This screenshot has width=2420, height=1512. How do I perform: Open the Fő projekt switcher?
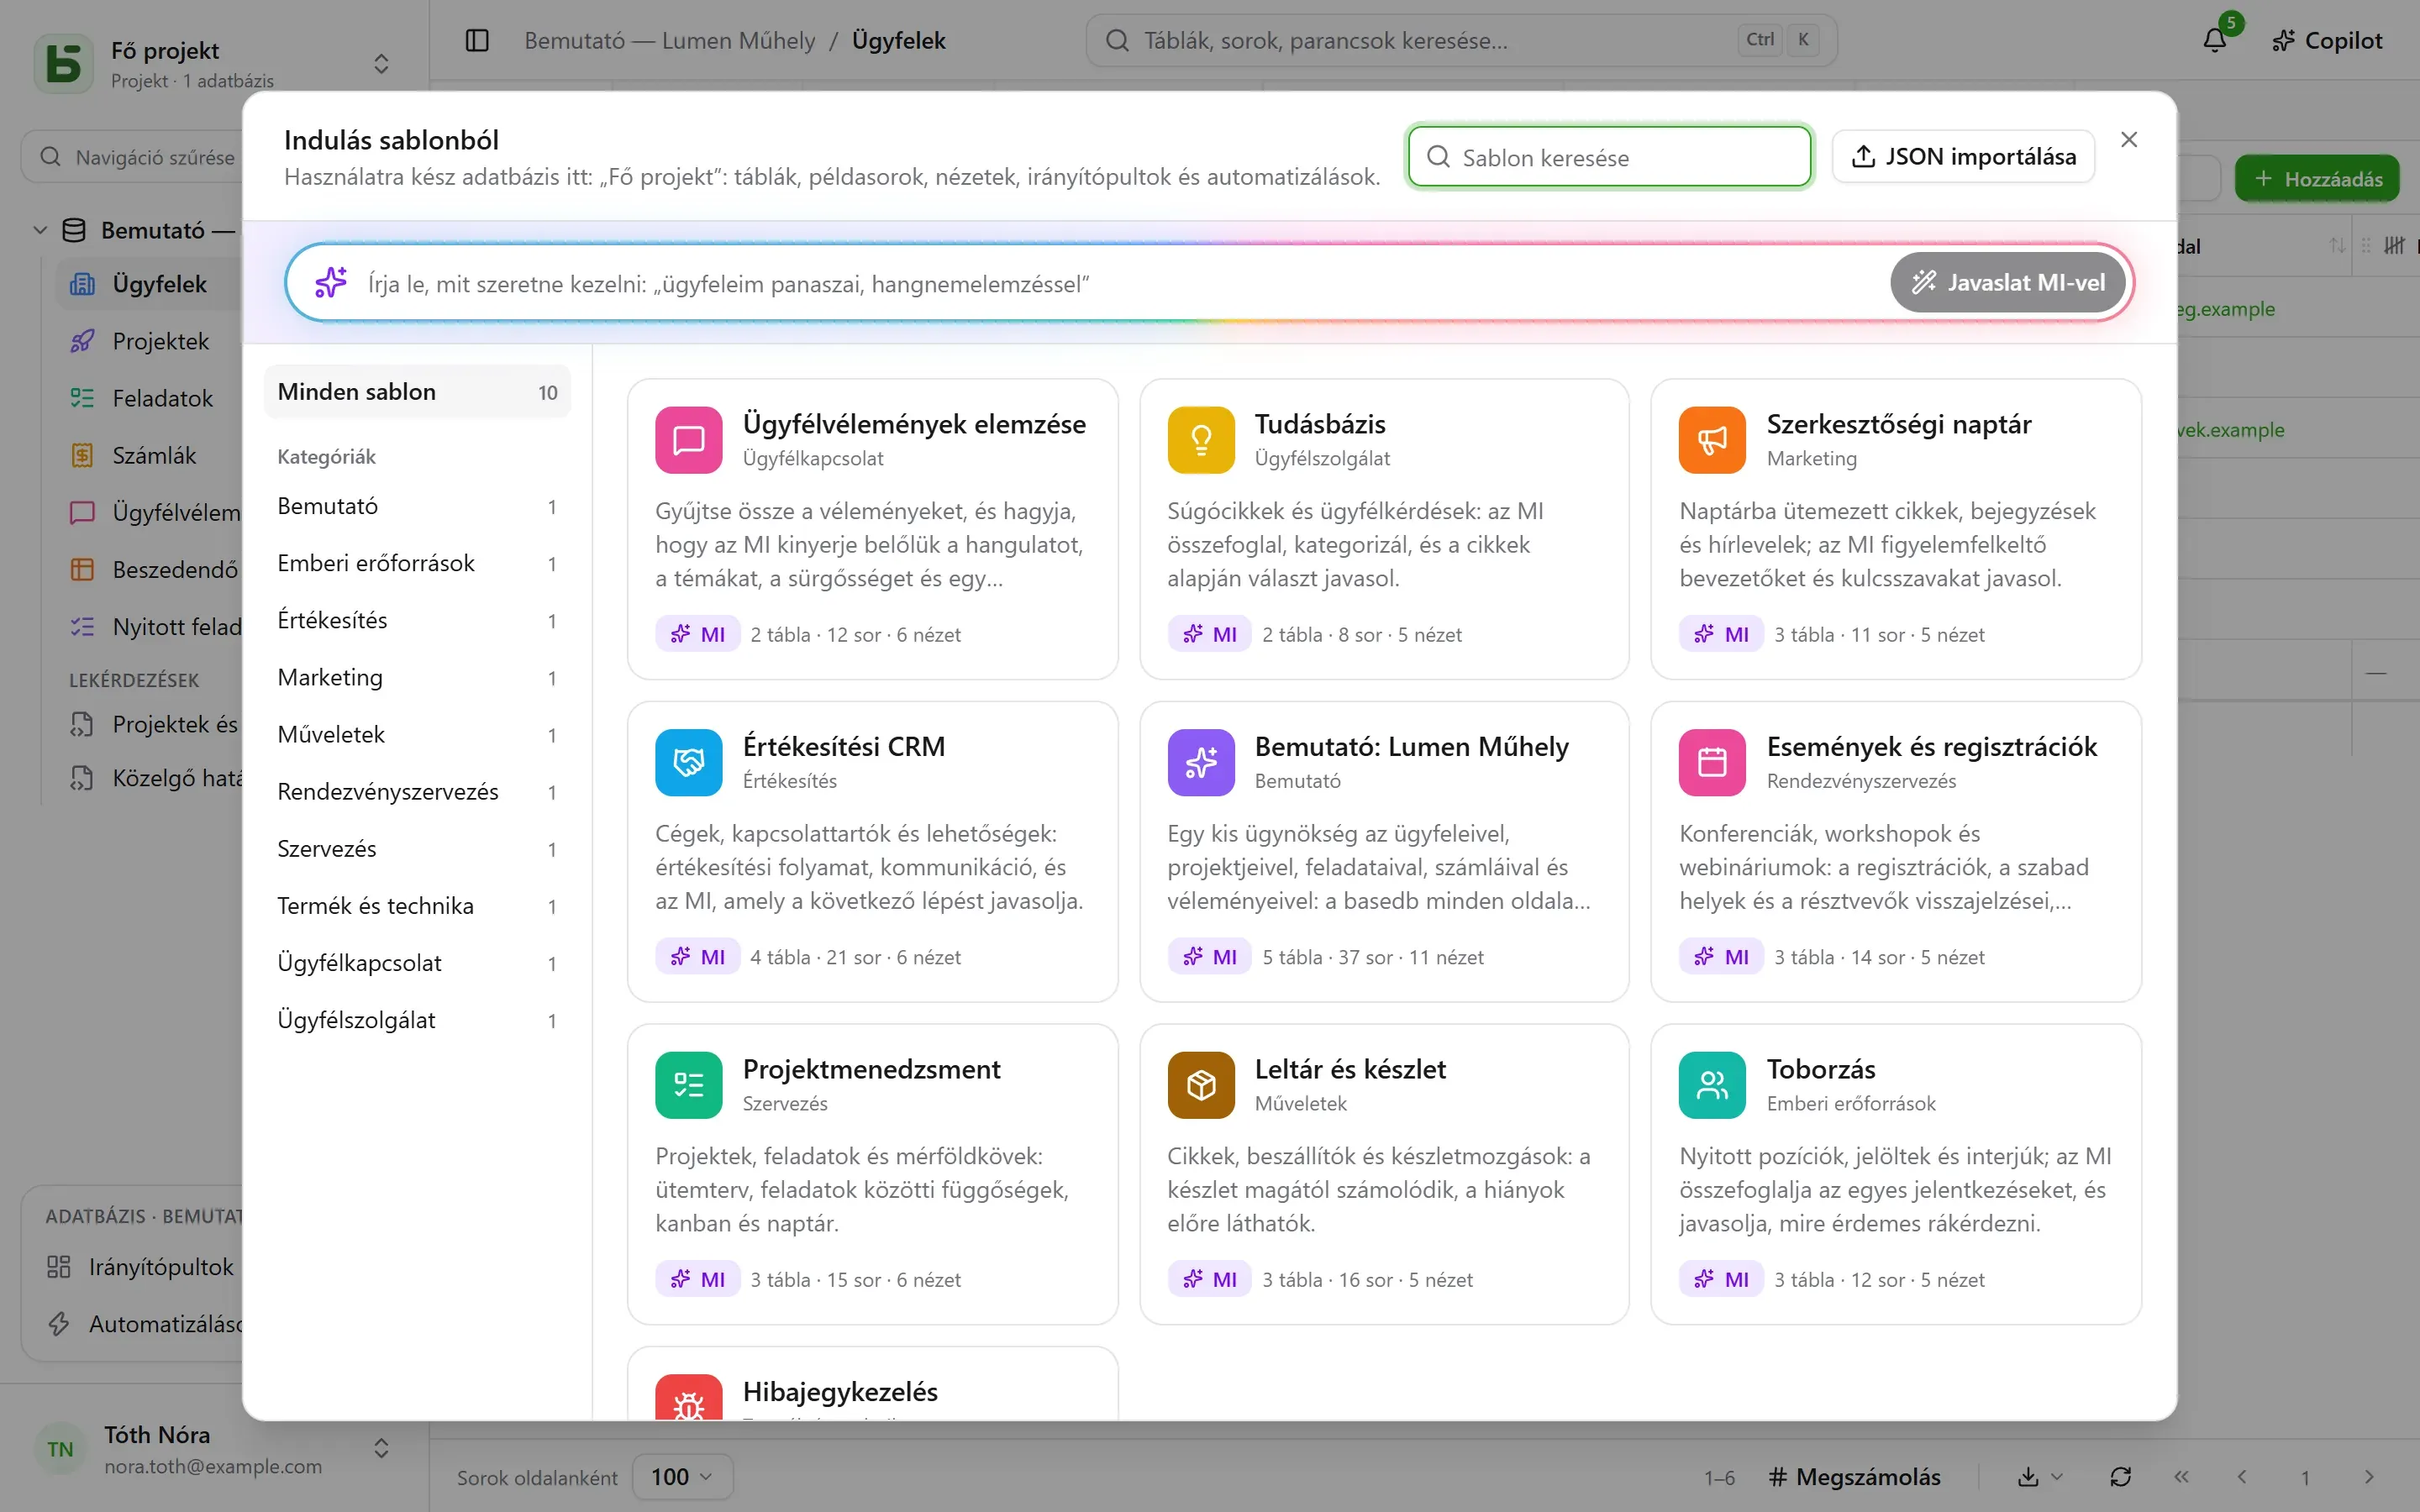(x=214, y=63)
